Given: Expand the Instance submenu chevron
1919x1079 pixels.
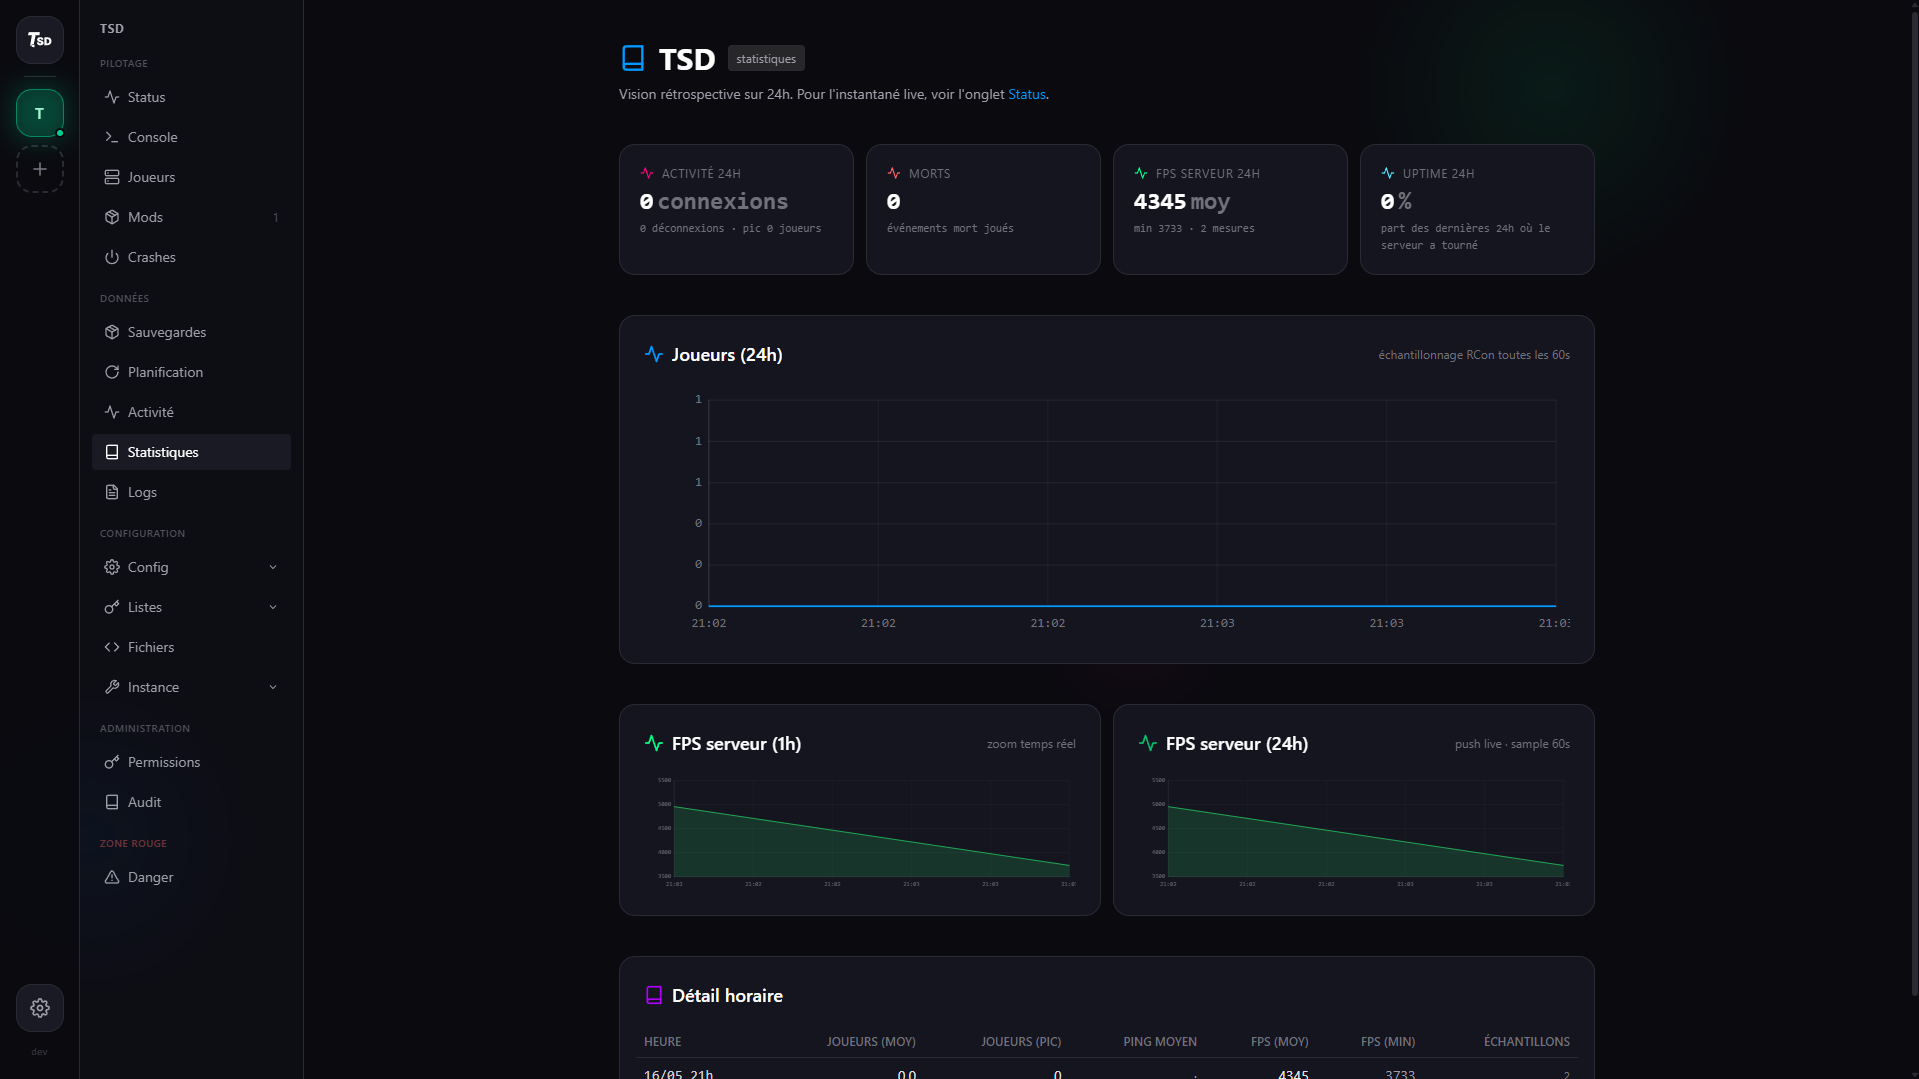Looking at the screenshot, I should click(x=273, y=687).
